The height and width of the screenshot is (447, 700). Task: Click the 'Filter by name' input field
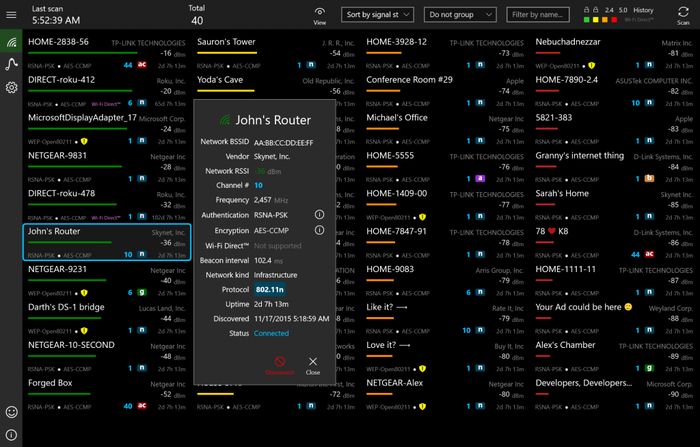tap(539, 15)
